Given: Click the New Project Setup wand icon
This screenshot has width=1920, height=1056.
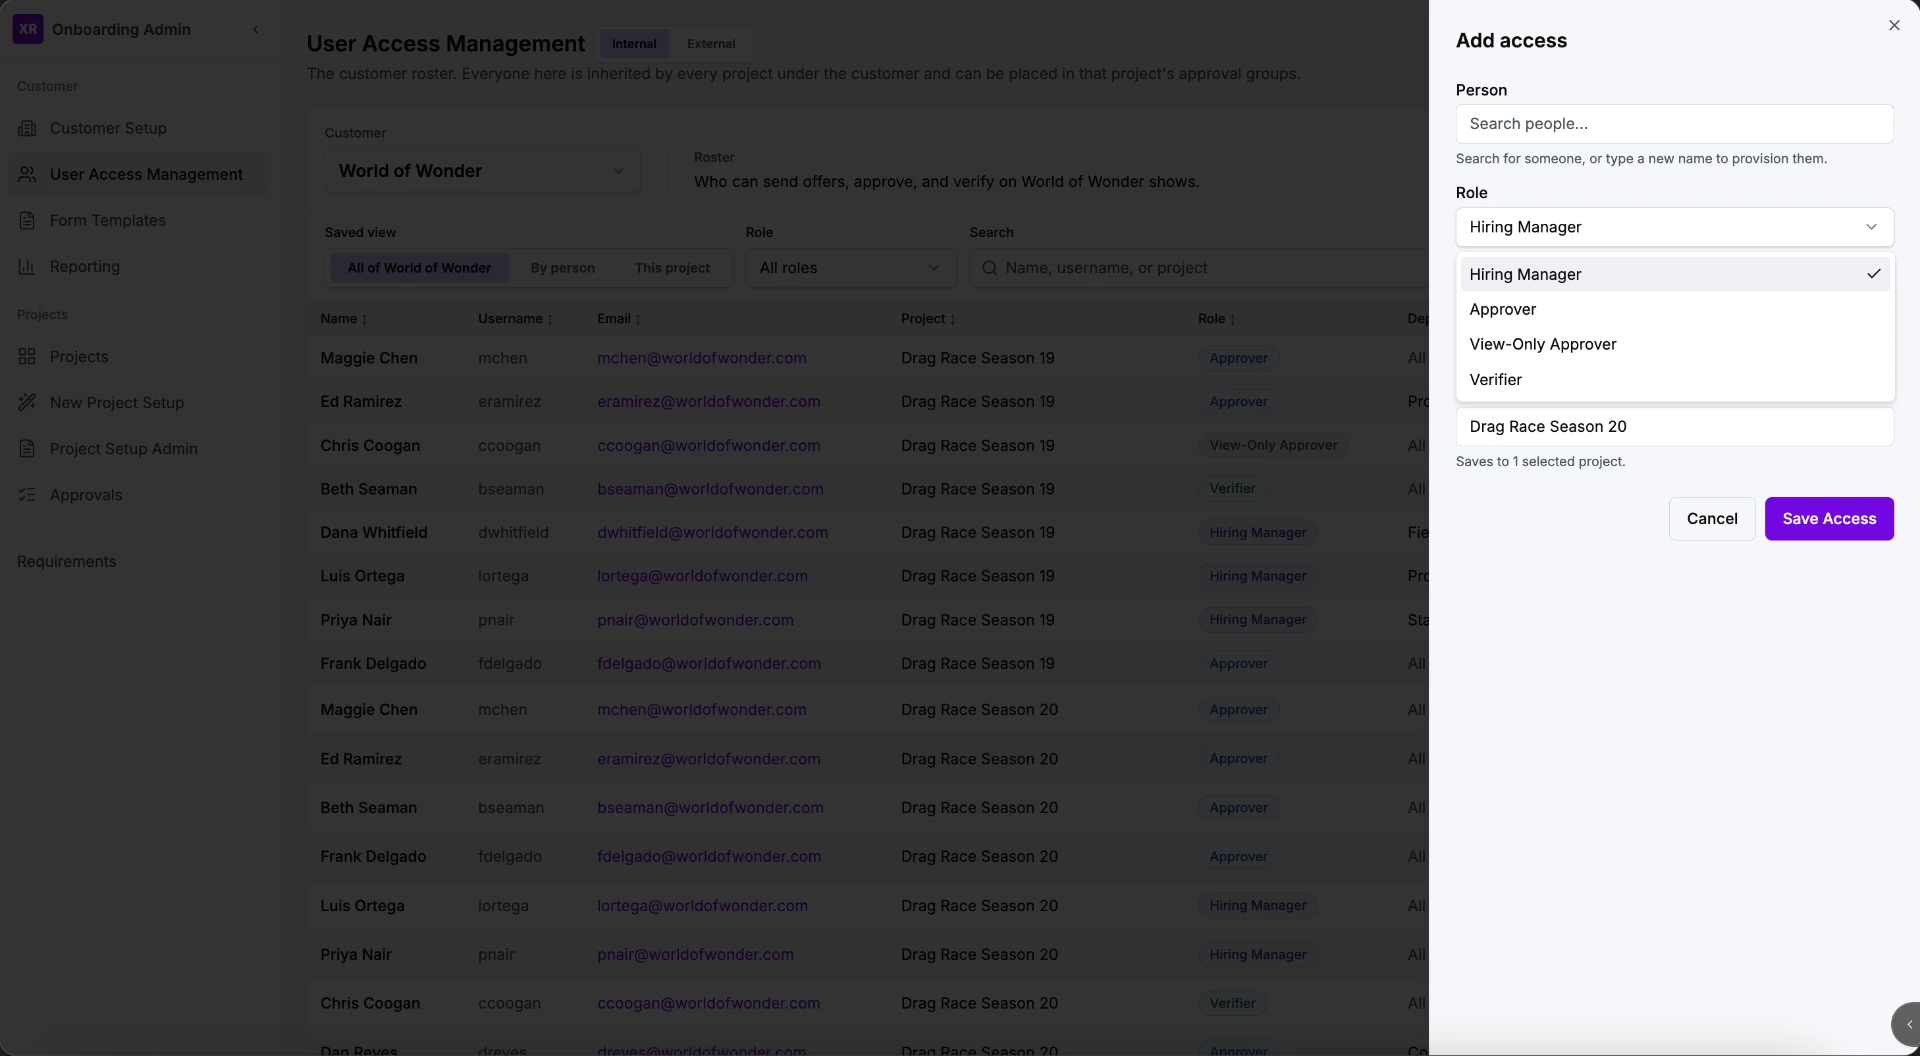Looking at the screenshot, I should pyautogui.click(x=27, y=403).
